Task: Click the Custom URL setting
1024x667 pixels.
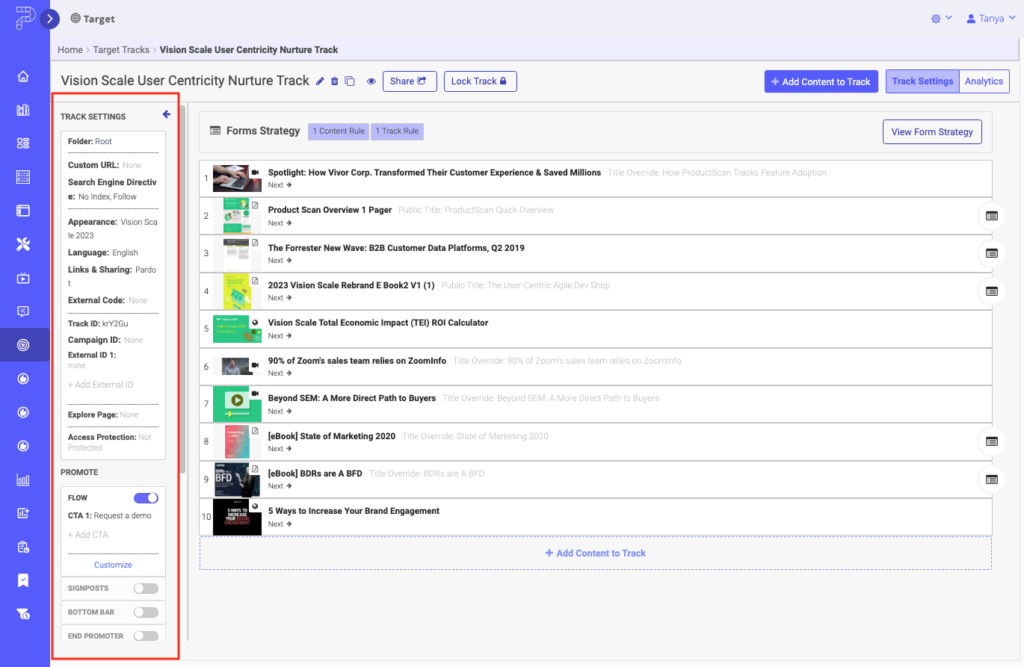Action: point(104,165)
